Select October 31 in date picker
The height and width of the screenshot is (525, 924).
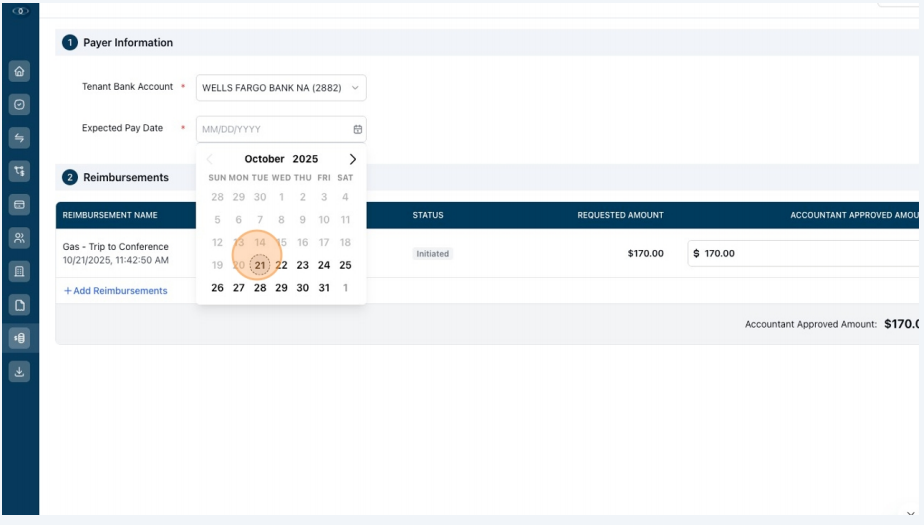pyautogui.click(x=324, y=288)
